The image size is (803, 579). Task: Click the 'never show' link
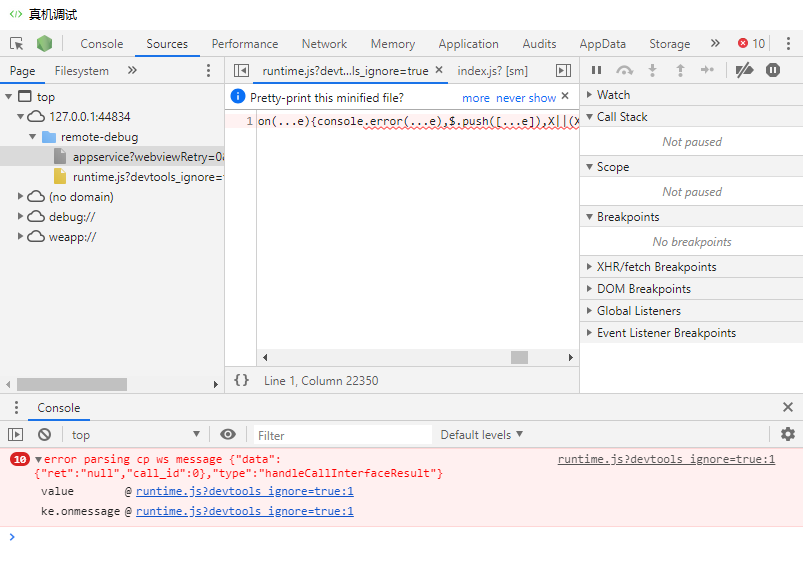pos(525,98)
